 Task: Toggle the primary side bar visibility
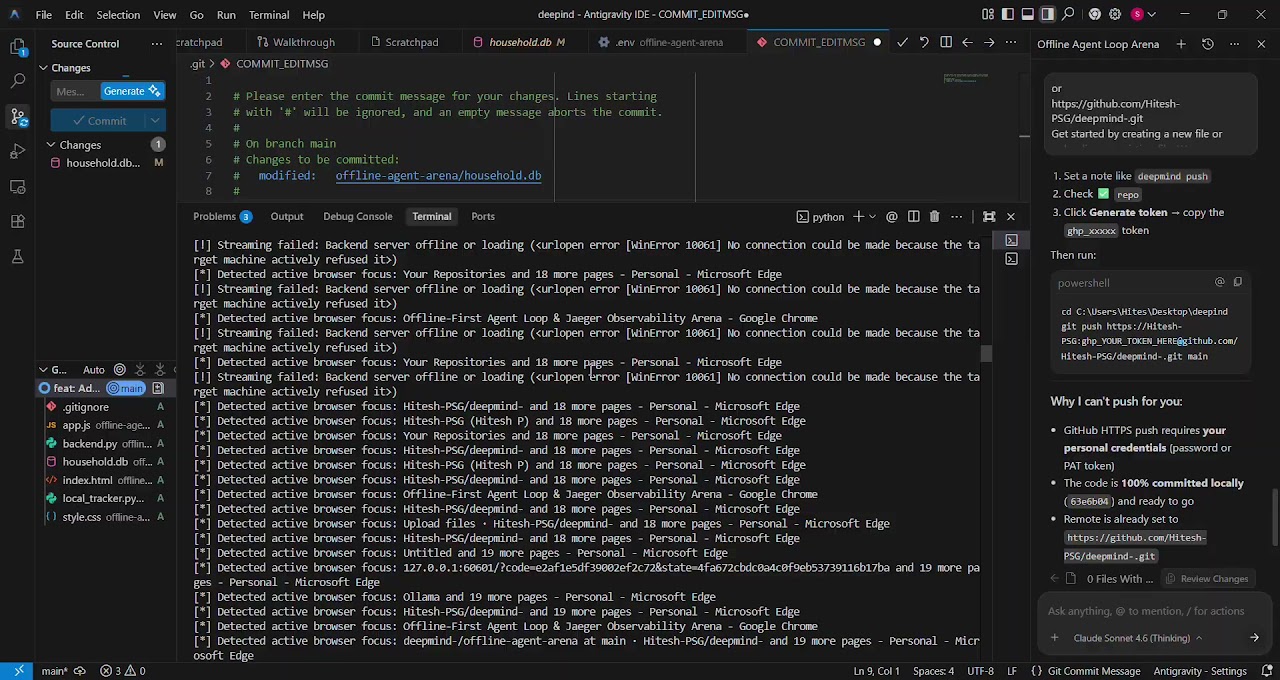[x=1008, y=14]
